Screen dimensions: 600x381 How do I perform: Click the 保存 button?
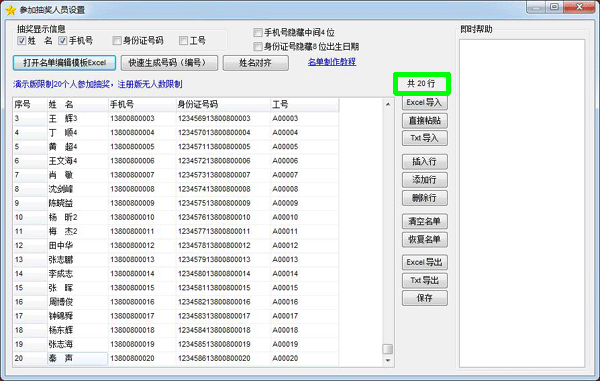click(x=424, y=298)
